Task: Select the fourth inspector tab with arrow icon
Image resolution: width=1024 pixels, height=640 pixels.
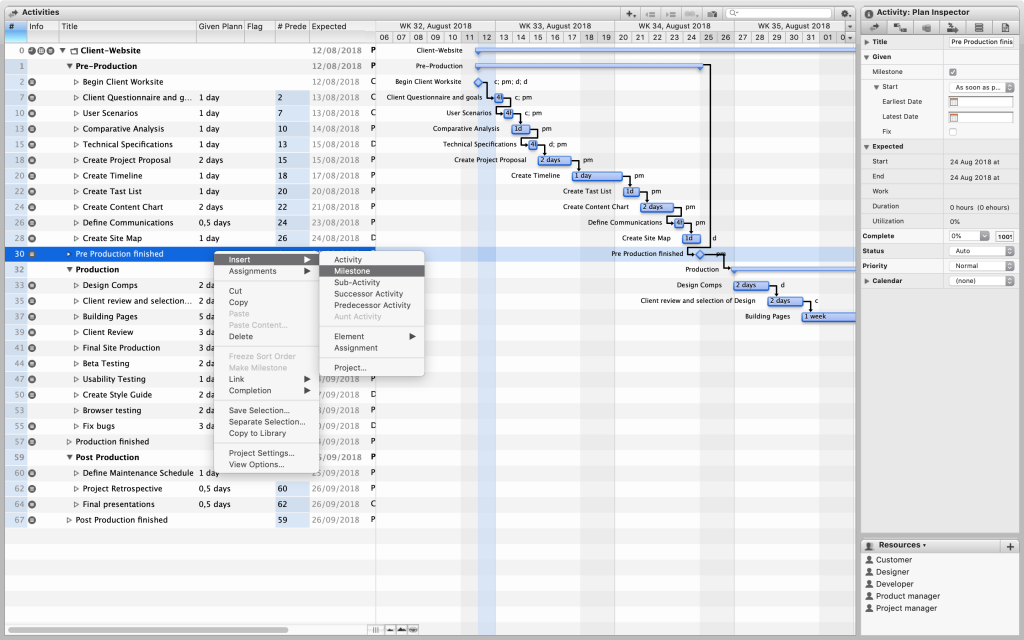Action: [952, 27]
